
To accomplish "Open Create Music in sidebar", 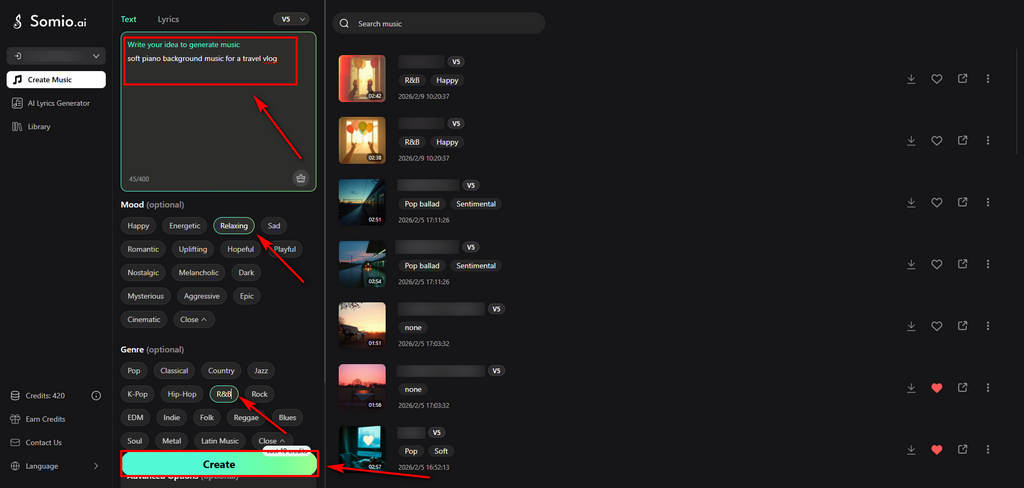I will (56, 80).
